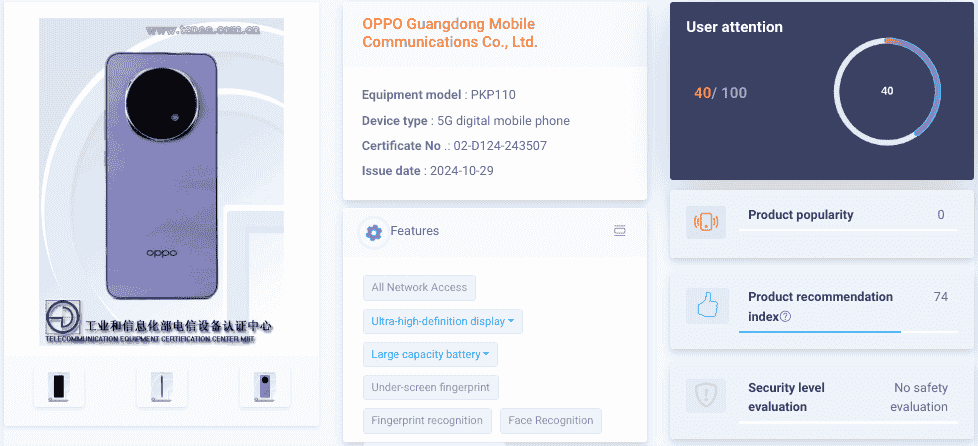Show rear view phone thumbnail
This screenshot has height=446, width=978.
pyautogui.click(x=265, y=385)
